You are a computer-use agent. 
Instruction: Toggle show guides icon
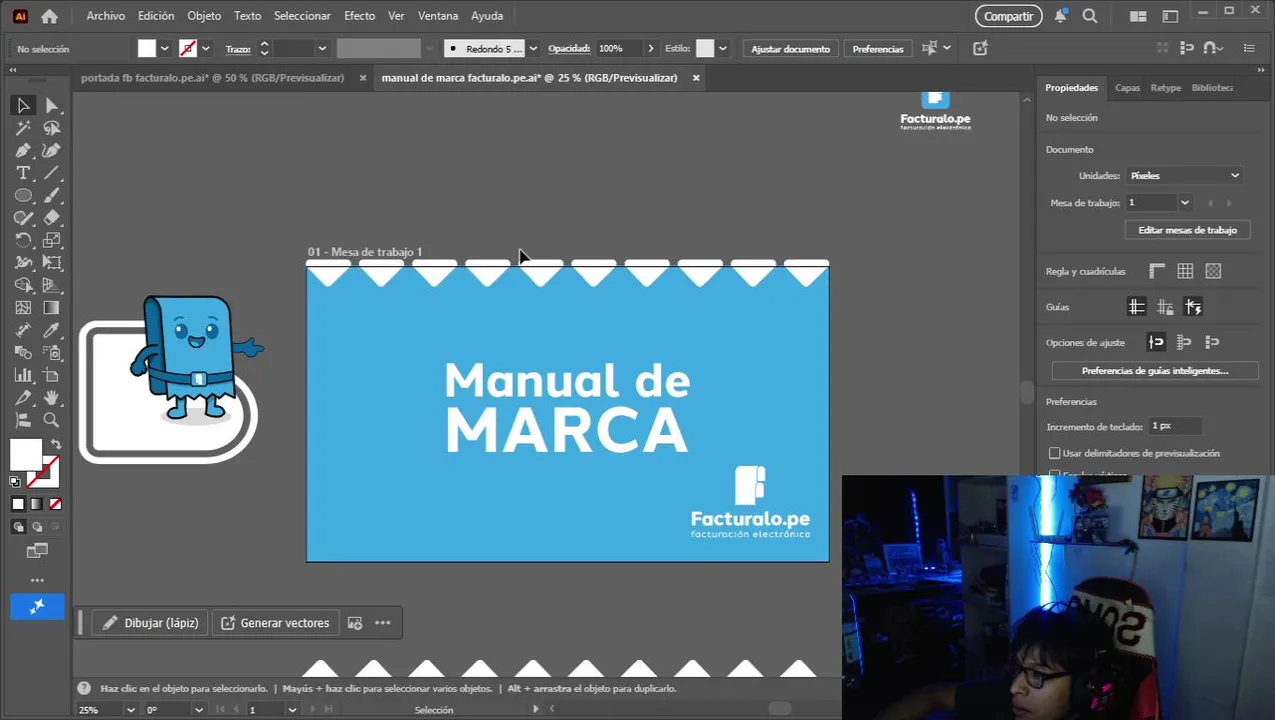[x=1136, y=307]
